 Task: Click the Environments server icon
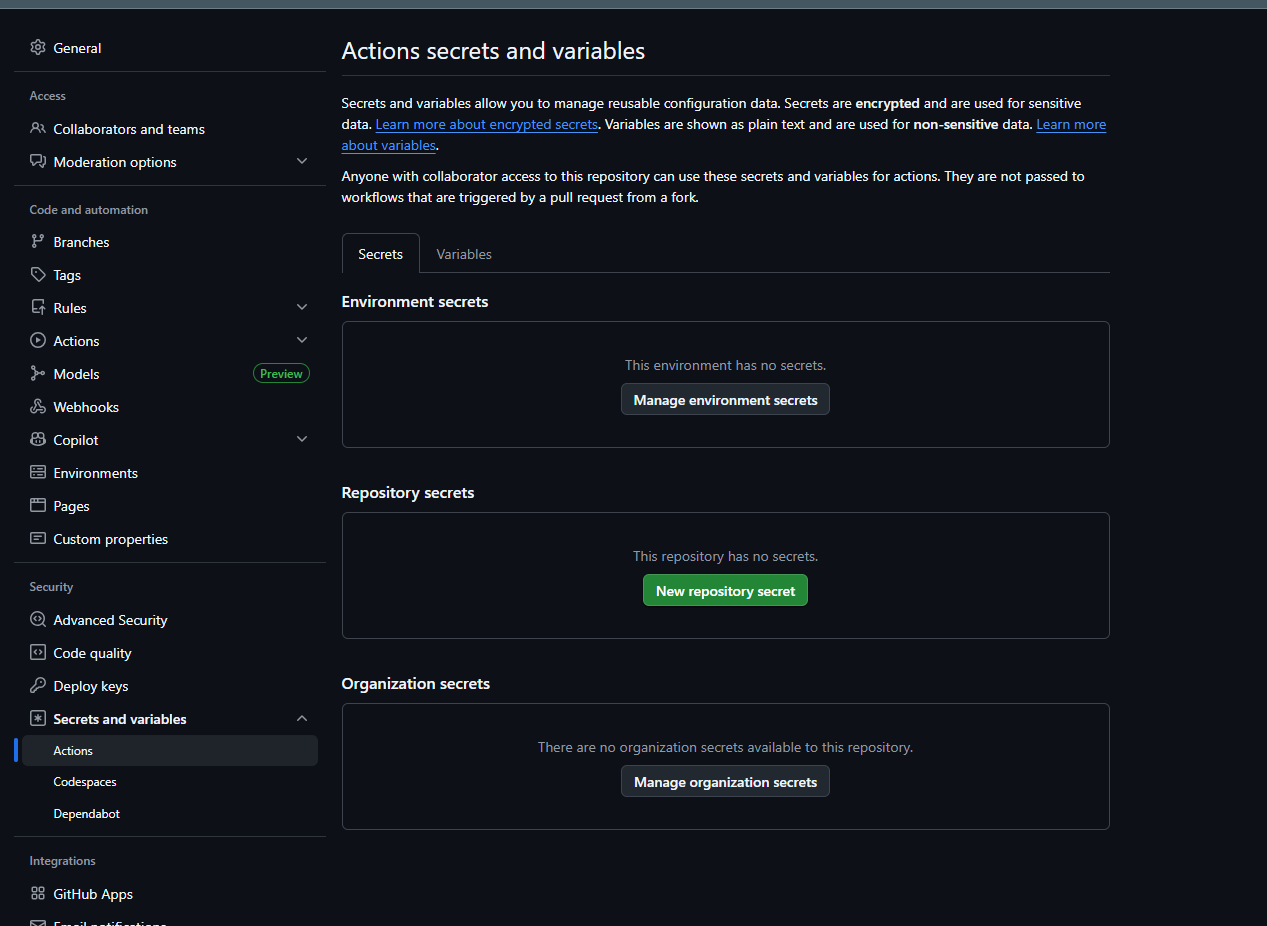(x=38, y=473)
